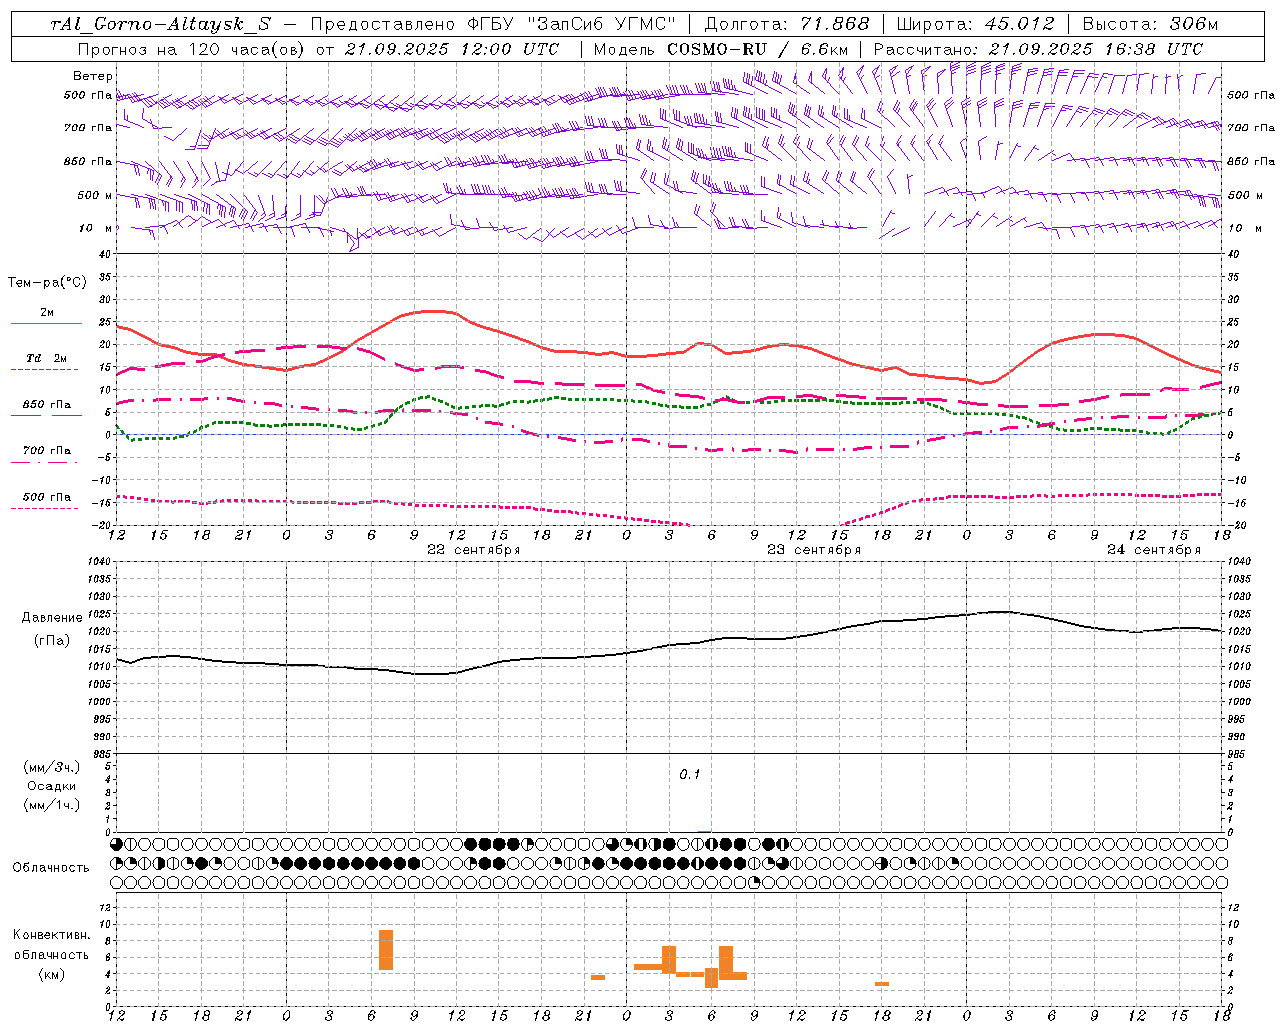The width and height of the screenshot is (1280, 1024).
Task: Click the '(мм/3ч.)' precipitation unit label
Action: 52,767
